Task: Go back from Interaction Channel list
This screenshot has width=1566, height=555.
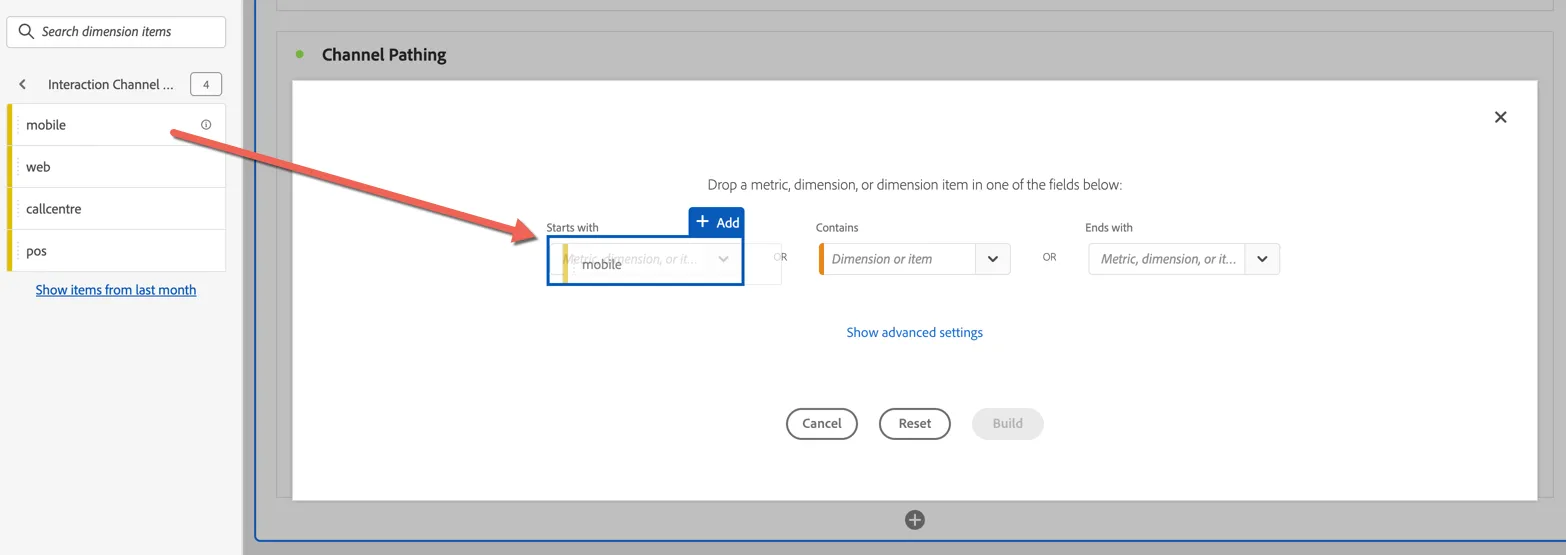Action: pos(23,85)
